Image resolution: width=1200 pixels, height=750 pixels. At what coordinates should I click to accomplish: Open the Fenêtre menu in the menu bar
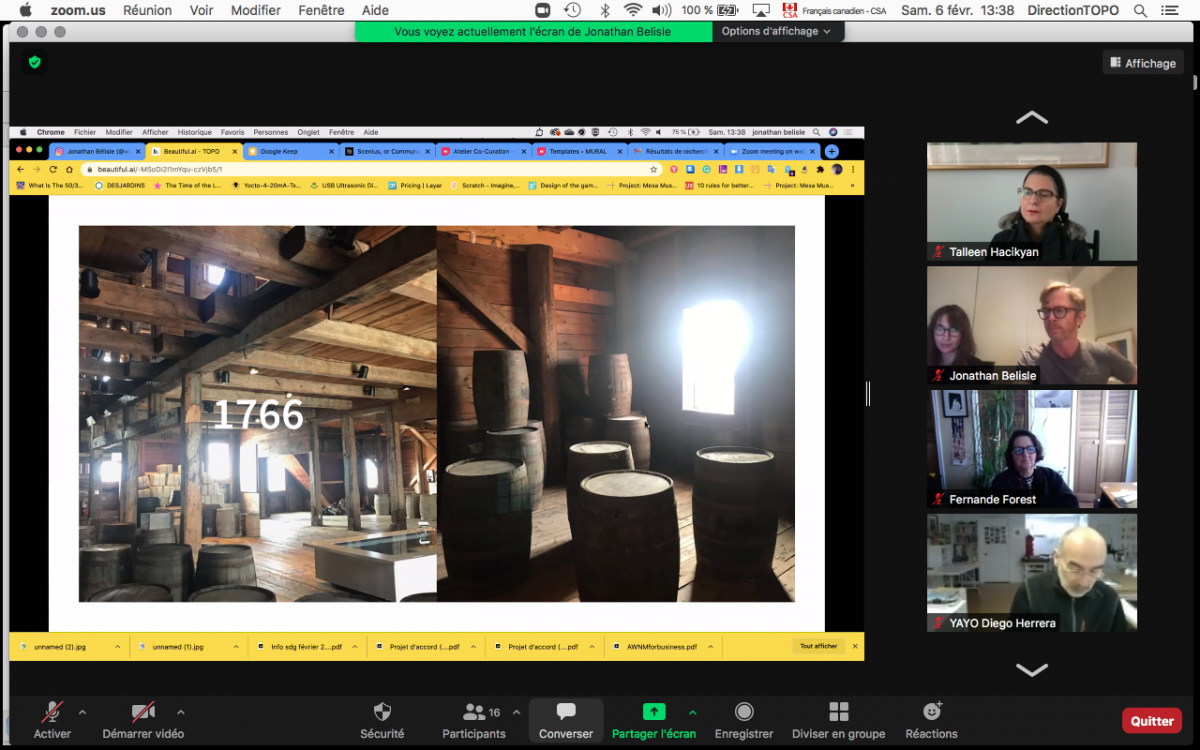pos(320,10)
